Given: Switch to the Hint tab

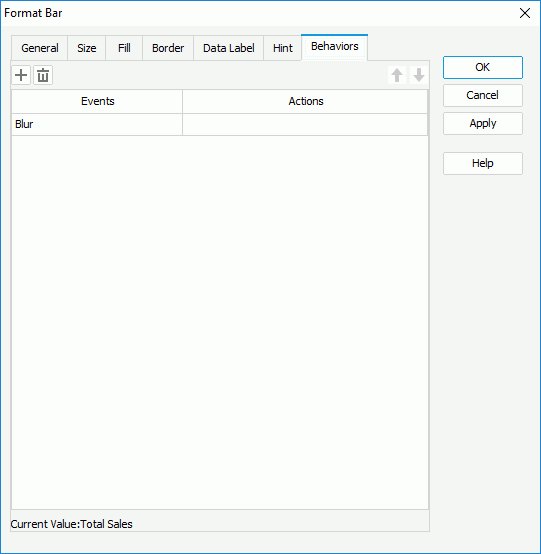Looking at the screenshot, I should (x=282, y=48).
